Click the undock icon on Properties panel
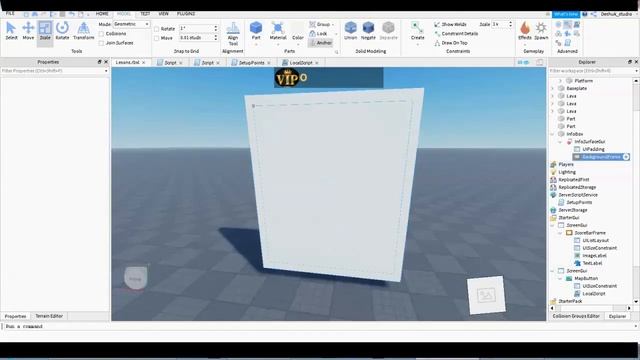640x360 pixels. (99, 62)
